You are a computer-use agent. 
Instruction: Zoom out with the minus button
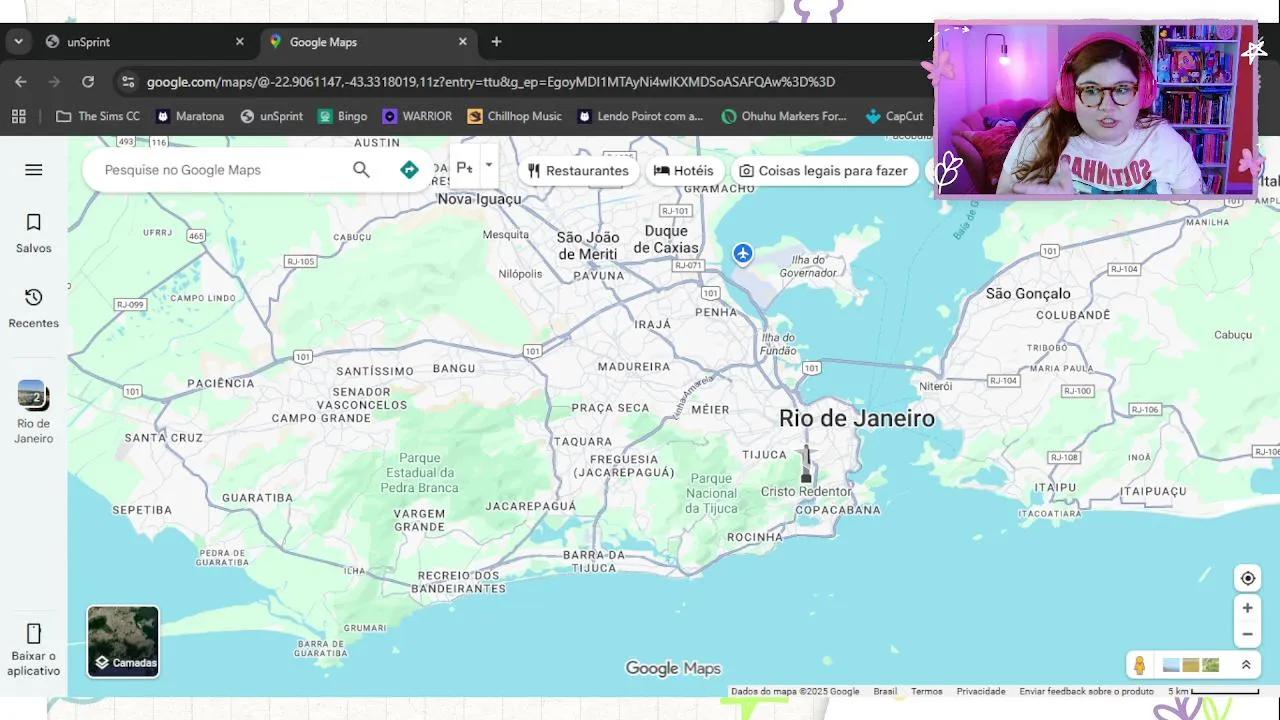pos(1248,634)
